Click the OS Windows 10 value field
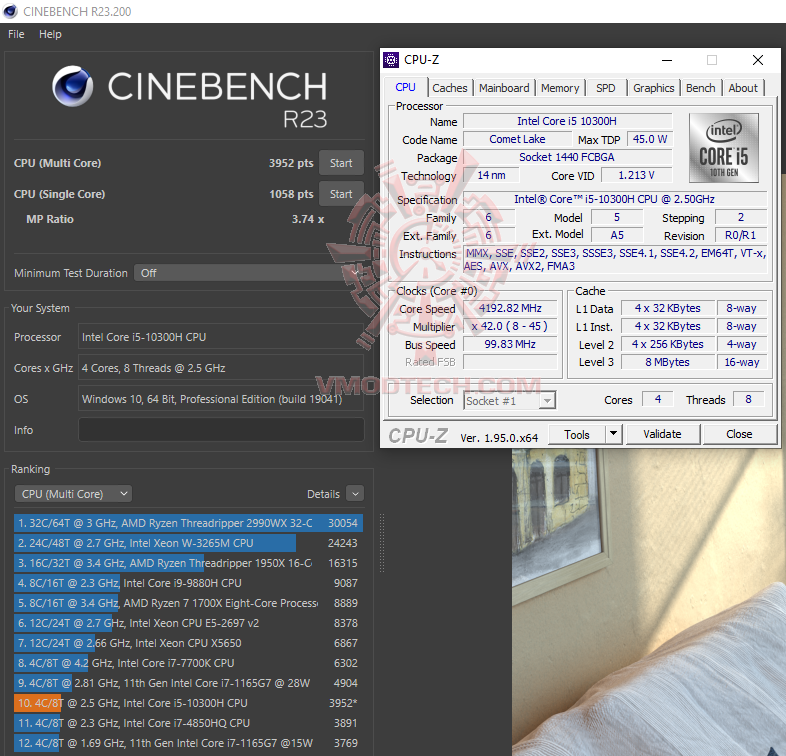Screen dimensions: 786x756 [x=221, y=399]
